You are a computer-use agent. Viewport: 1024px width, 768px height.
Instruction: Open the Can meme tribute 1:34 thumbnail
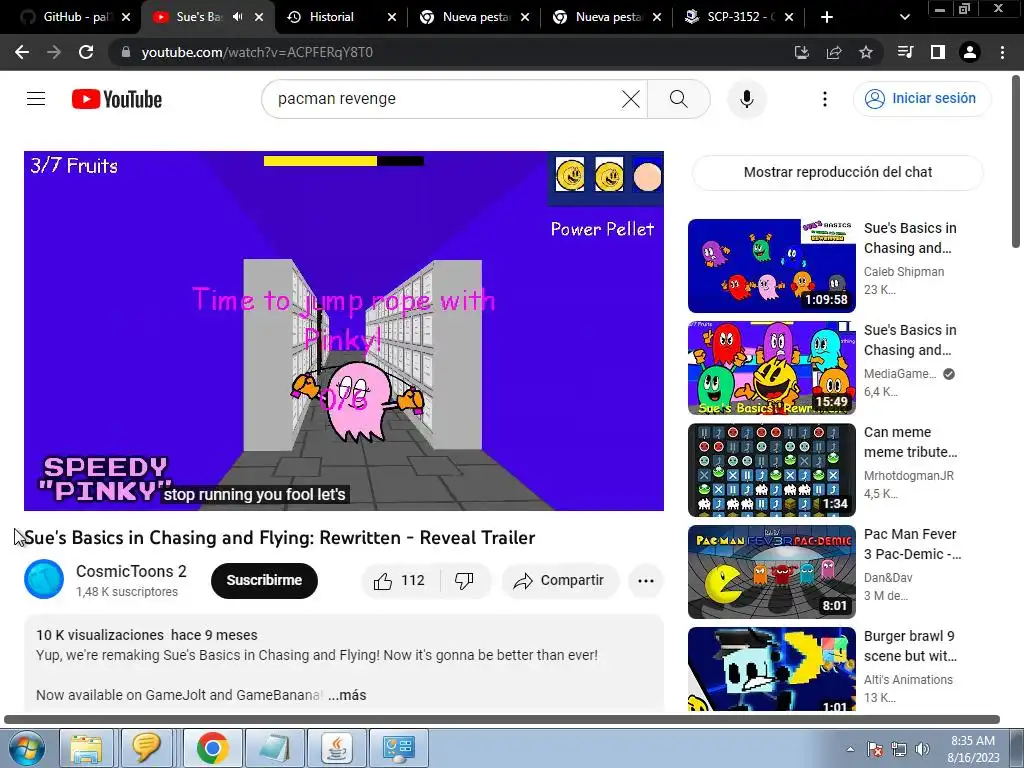point(771,470)
